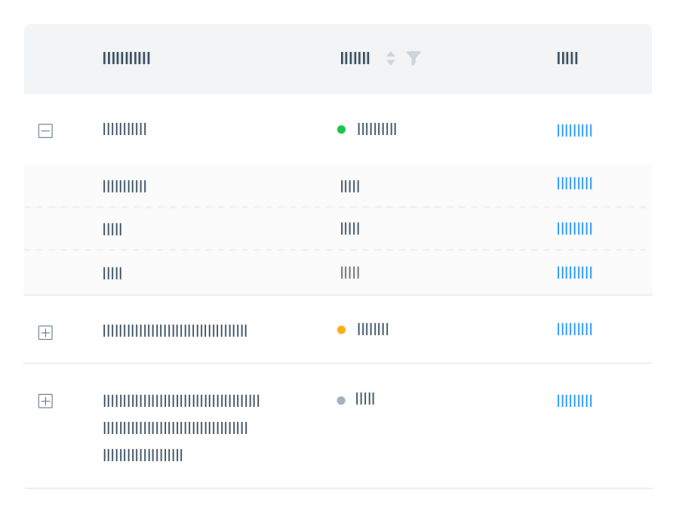The width and height of the screenshot is (676, 514).
Task: Click the sort up arrow in the header
Action: [x=391, y=54]
